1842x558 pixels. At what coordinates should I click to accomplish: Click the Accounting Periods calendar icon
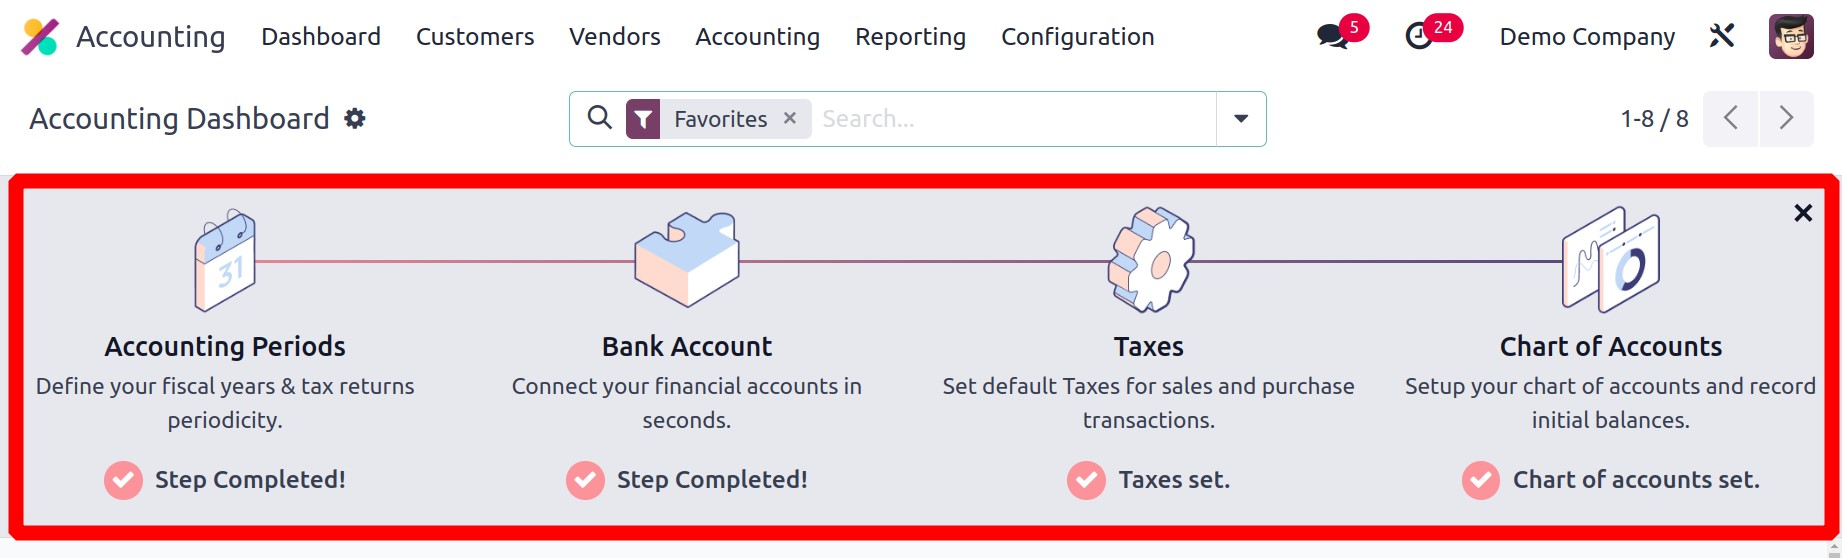tap(225, 261)
